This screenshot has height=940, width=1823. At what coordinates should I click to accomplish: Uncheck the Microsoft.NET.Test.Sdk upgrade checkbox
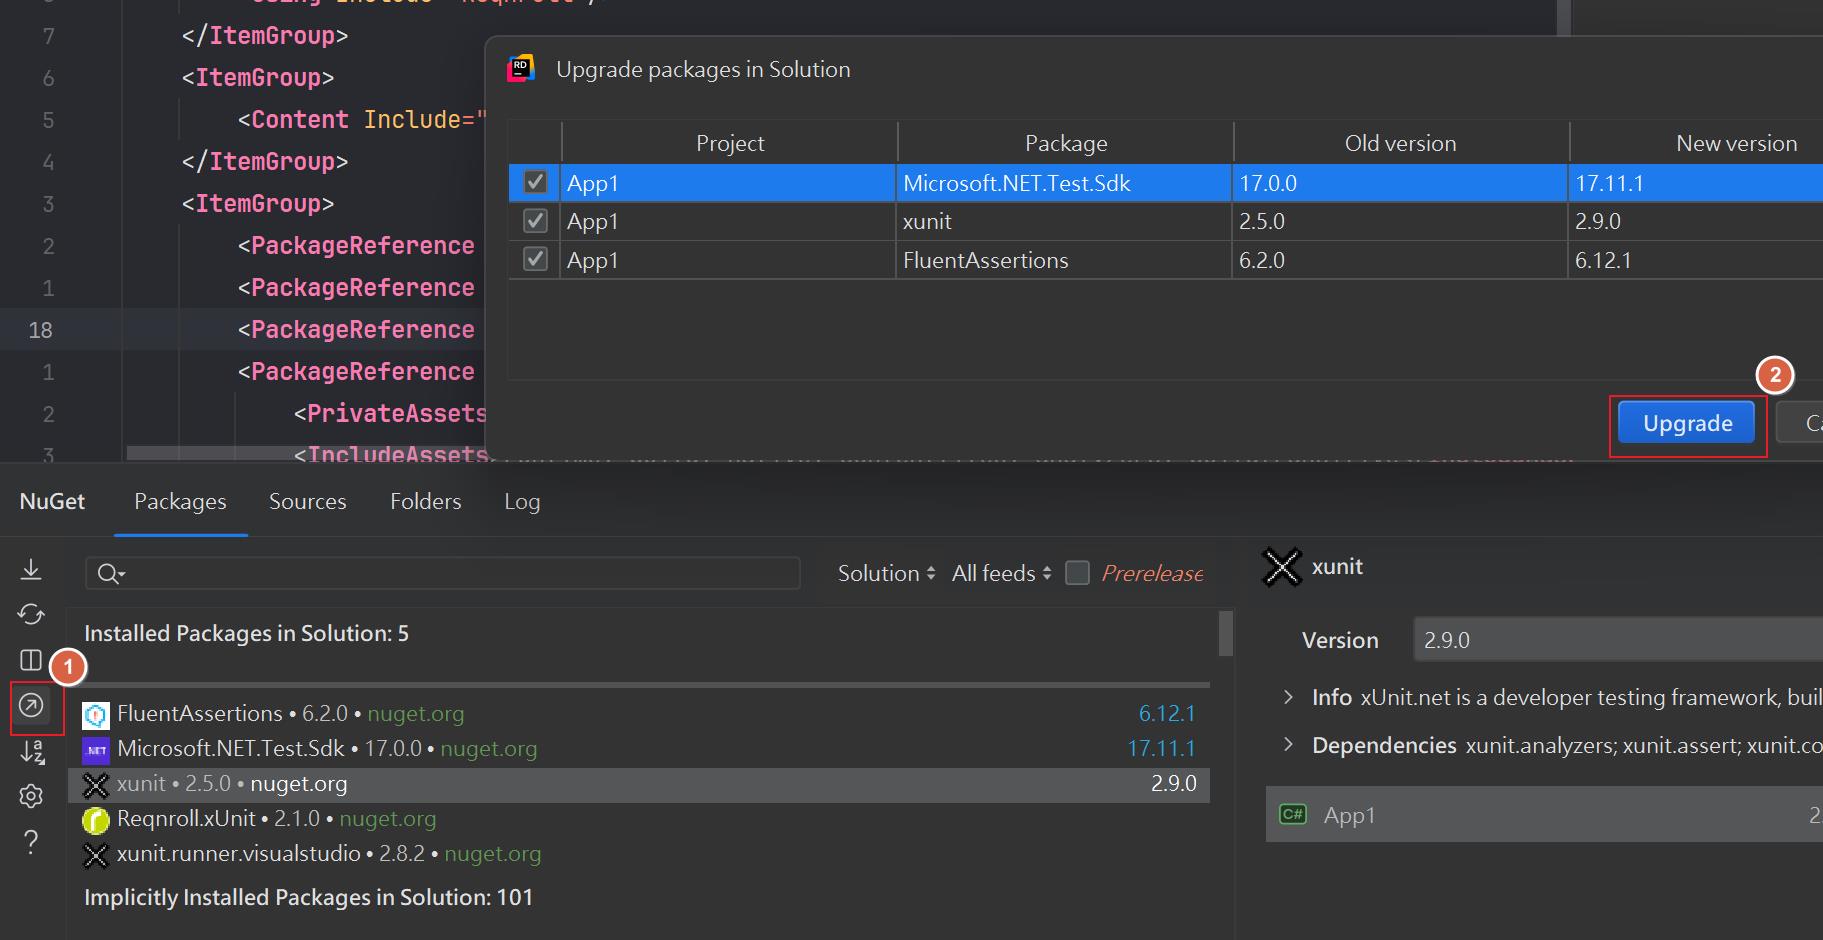click(536, 182)
